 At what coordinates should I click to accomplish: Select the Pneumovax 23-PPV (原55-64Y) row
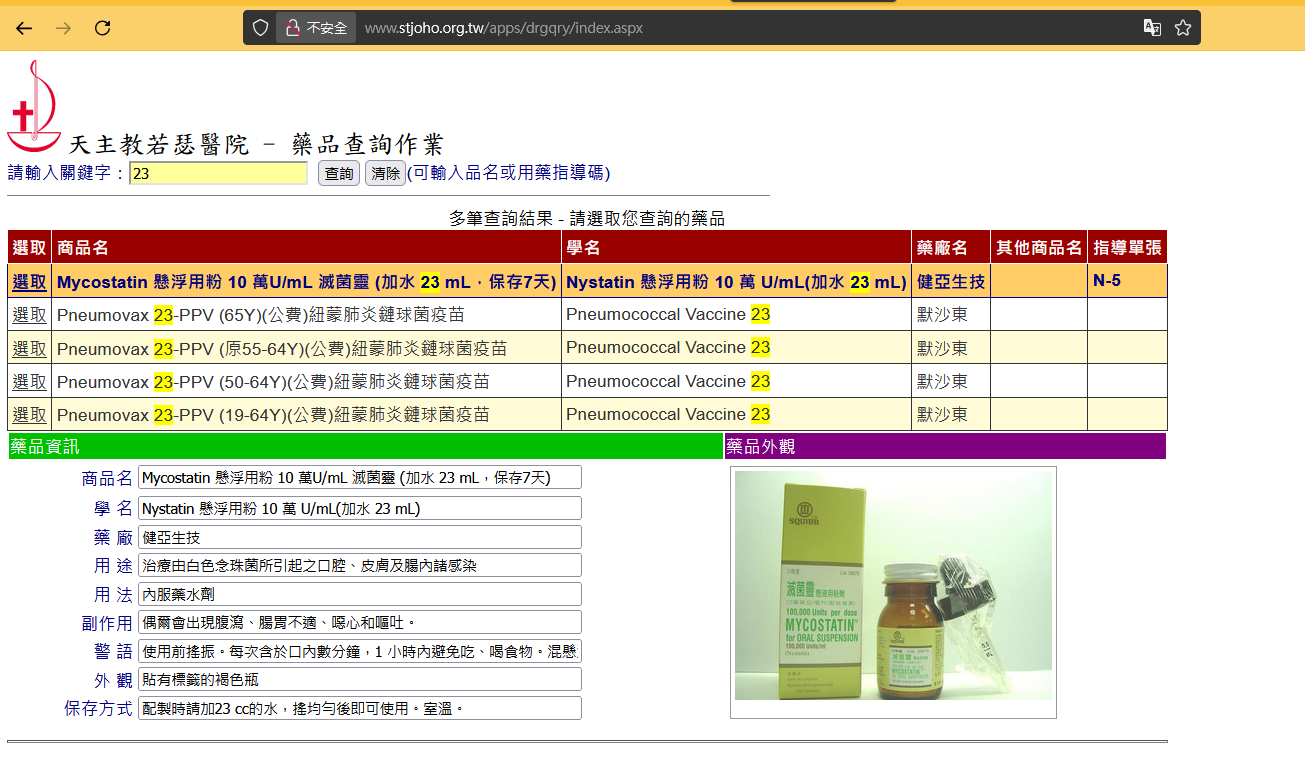(29, 348)
